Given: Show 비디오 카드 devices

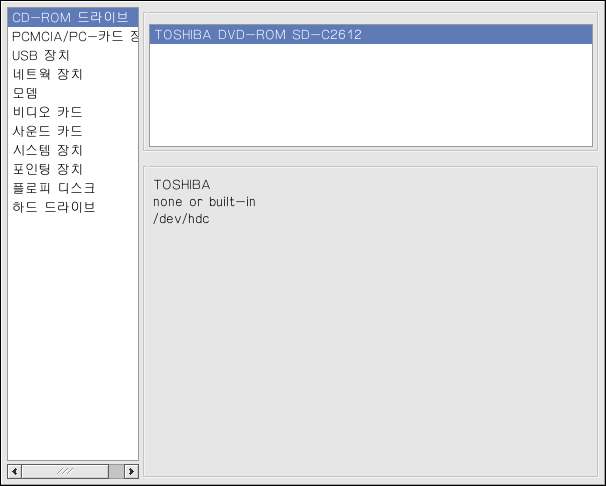Looking at the screenshot, I should [47, 112].
